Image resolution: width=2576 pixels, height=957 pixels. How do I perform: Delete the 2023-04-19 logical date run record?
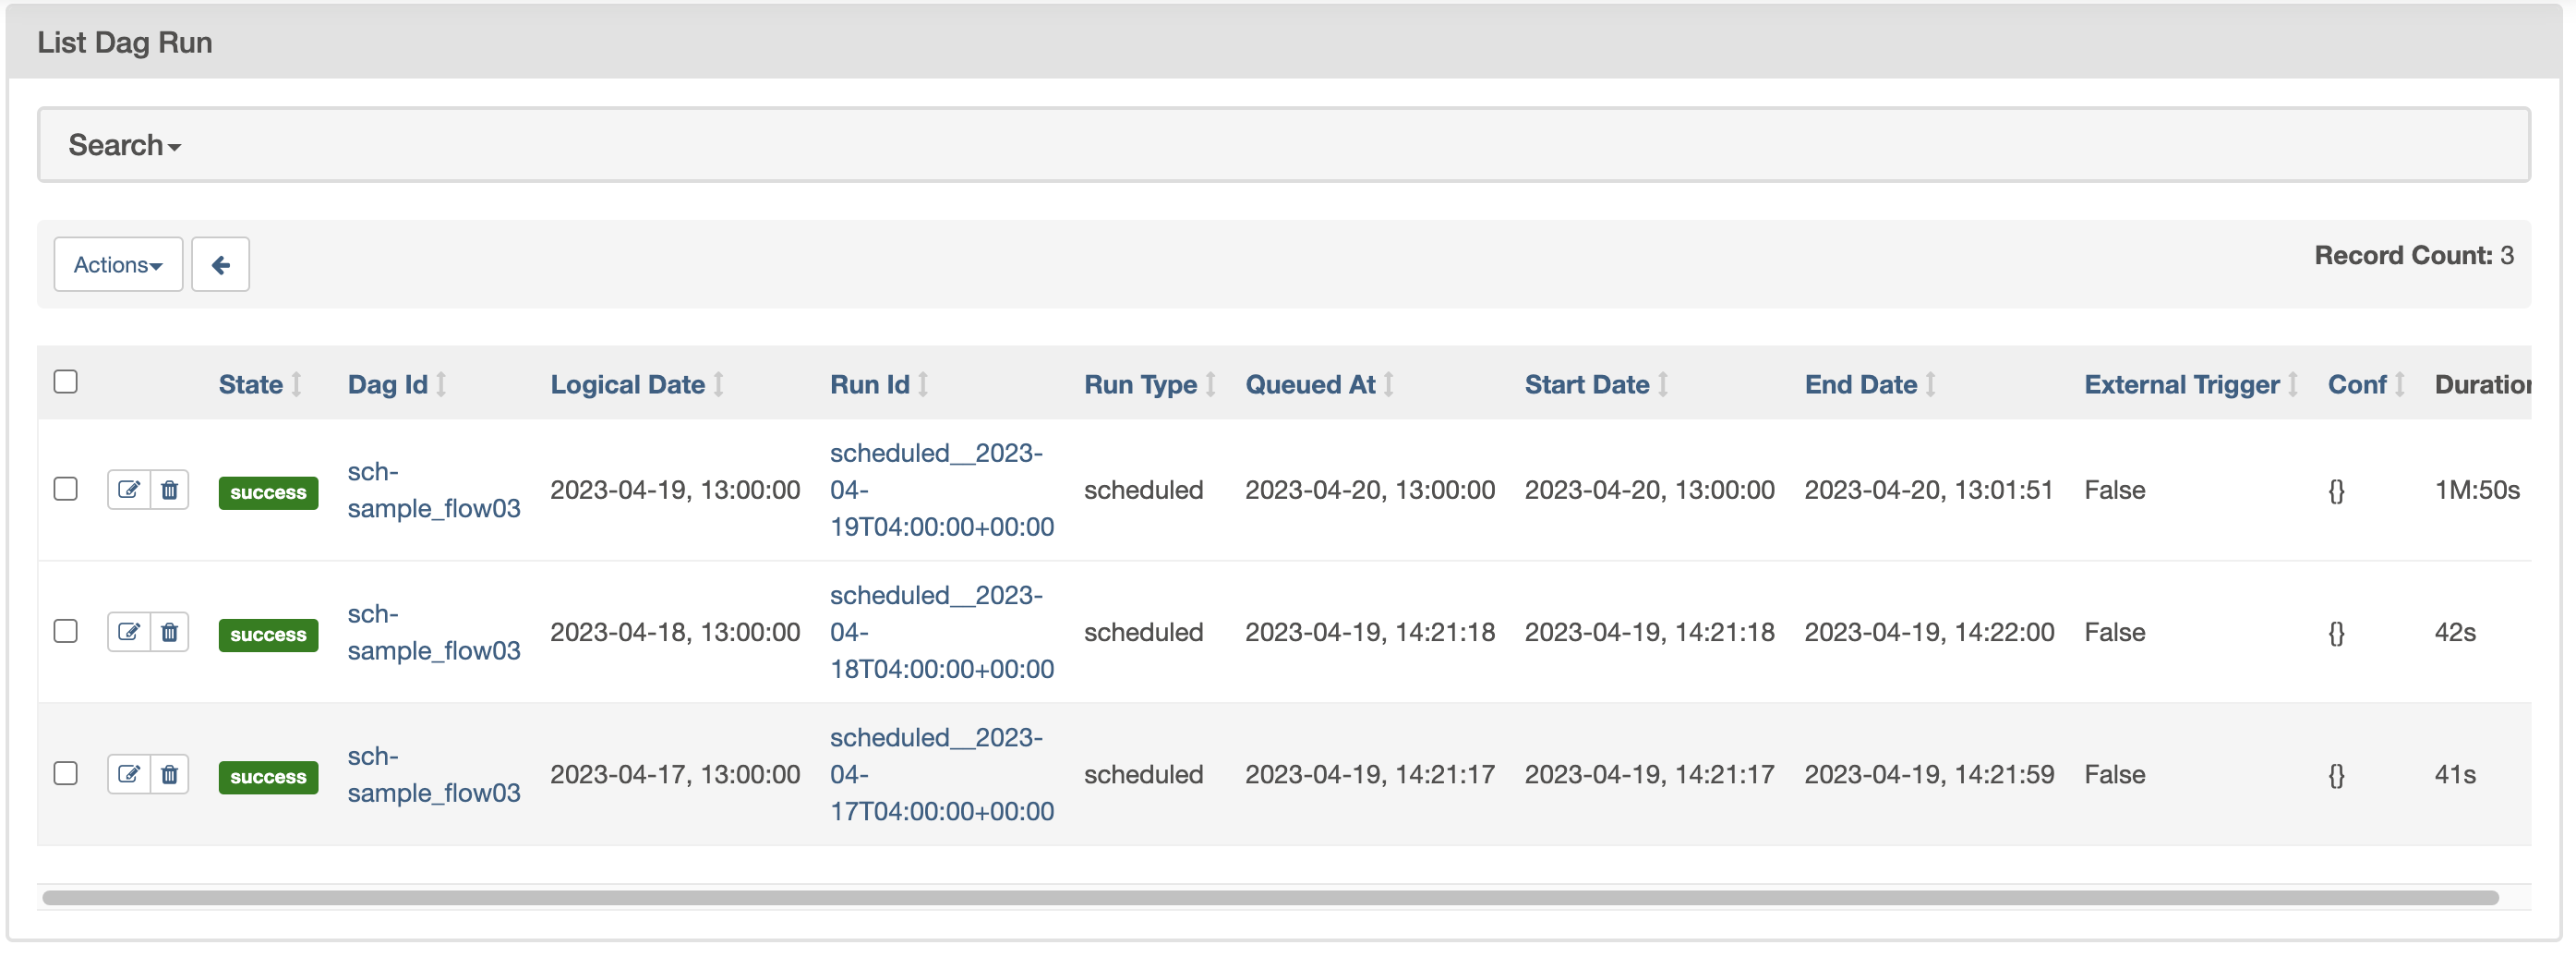170,490
